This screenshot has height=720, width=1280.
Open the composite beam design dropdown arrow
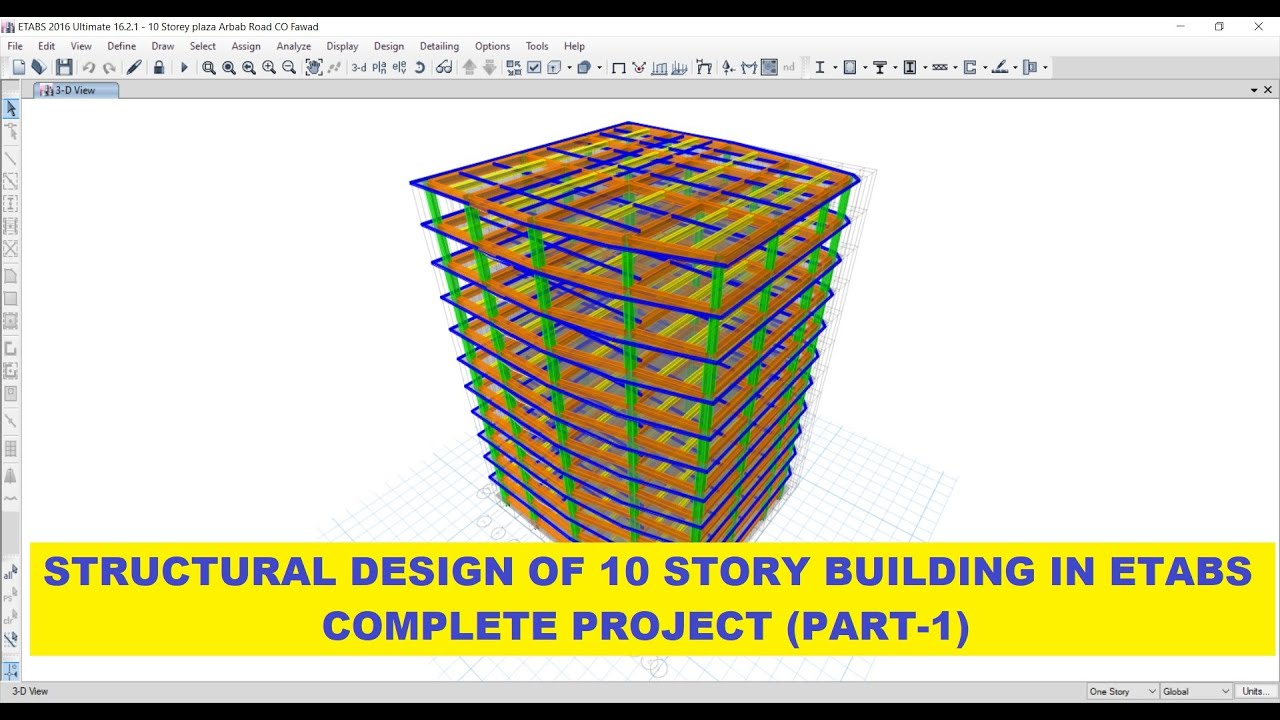coord(895,67)
